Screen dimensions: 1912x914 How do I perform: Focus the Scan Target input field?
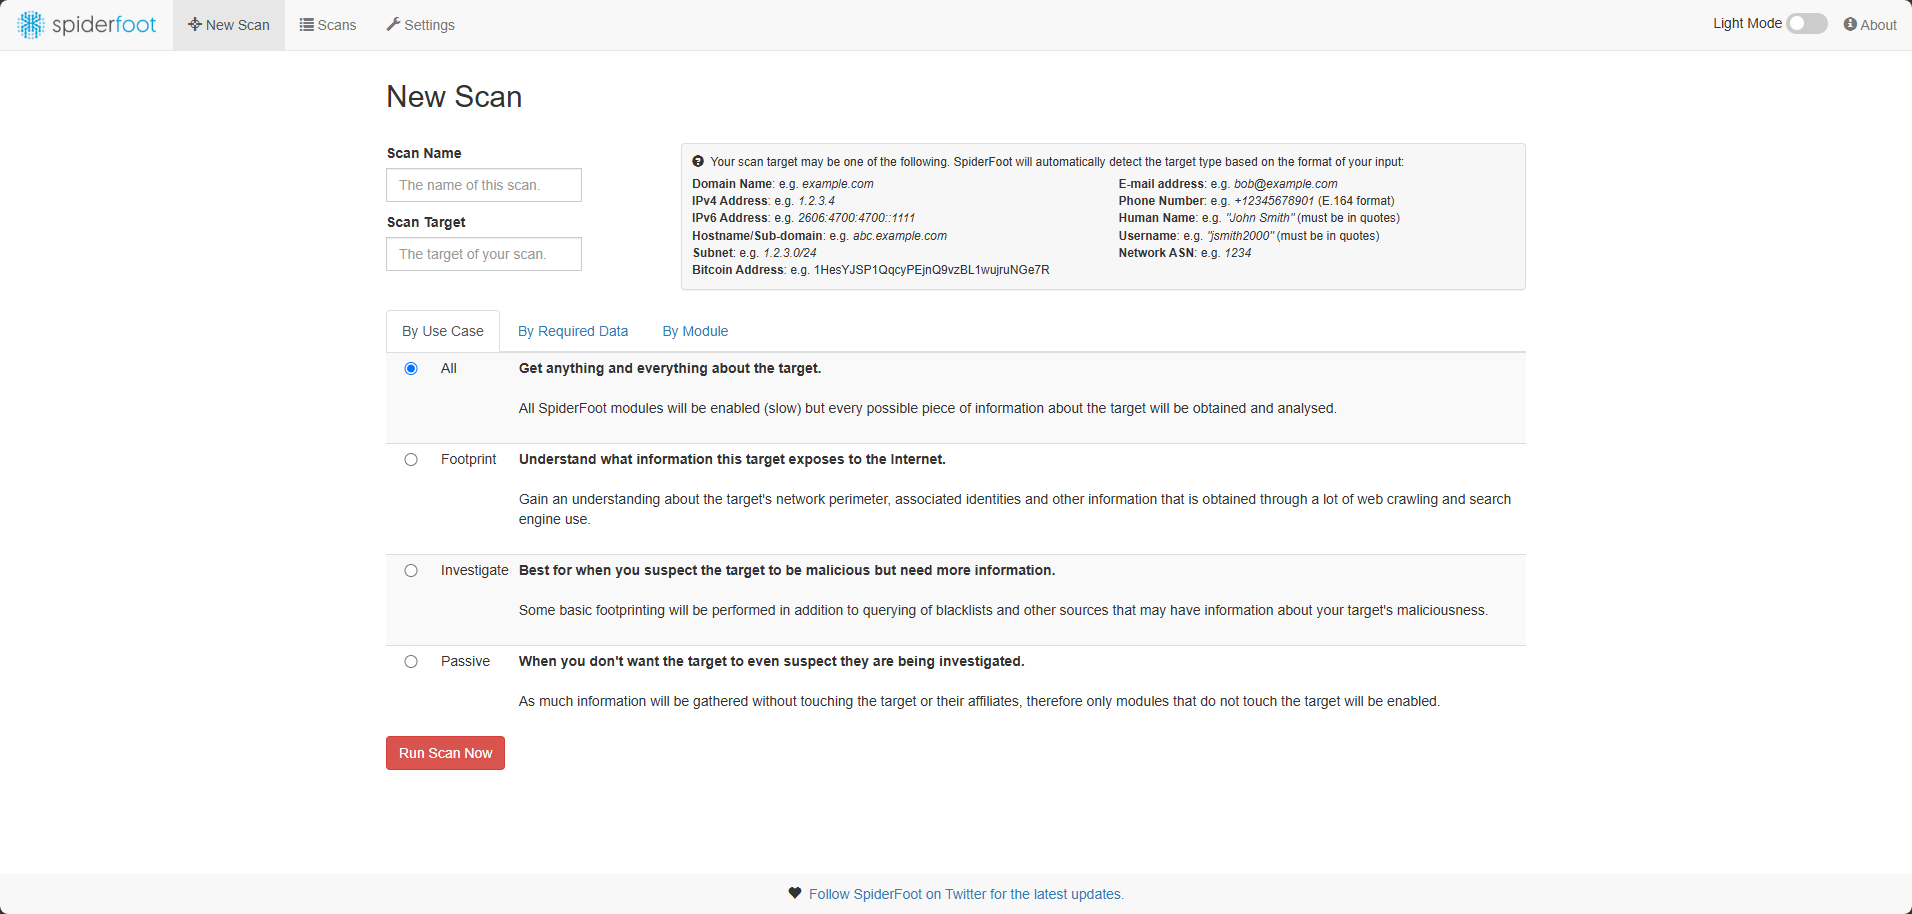coord(484,254)
